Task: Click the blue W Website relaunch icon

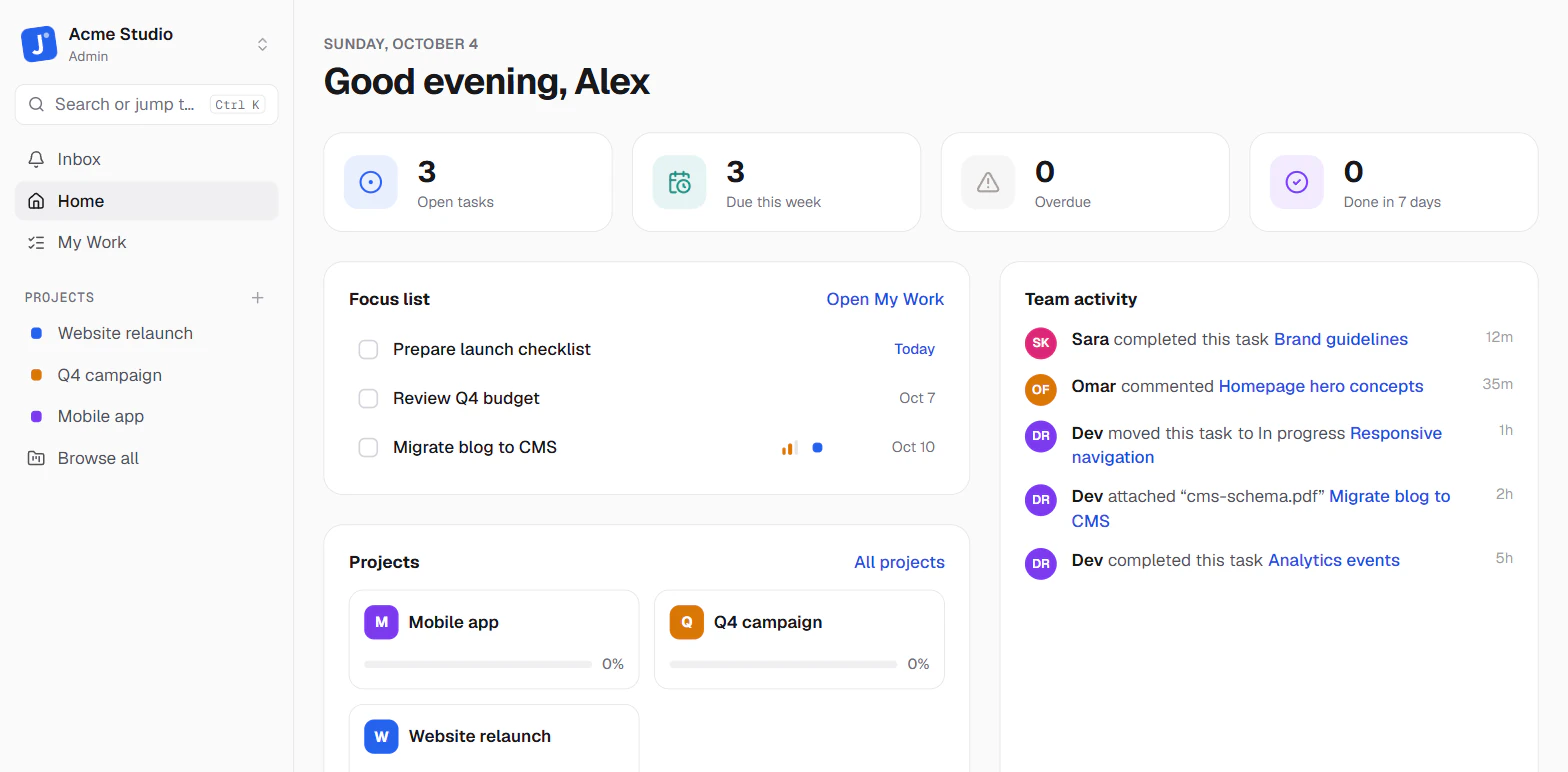Action: click(x=381, y=736)
